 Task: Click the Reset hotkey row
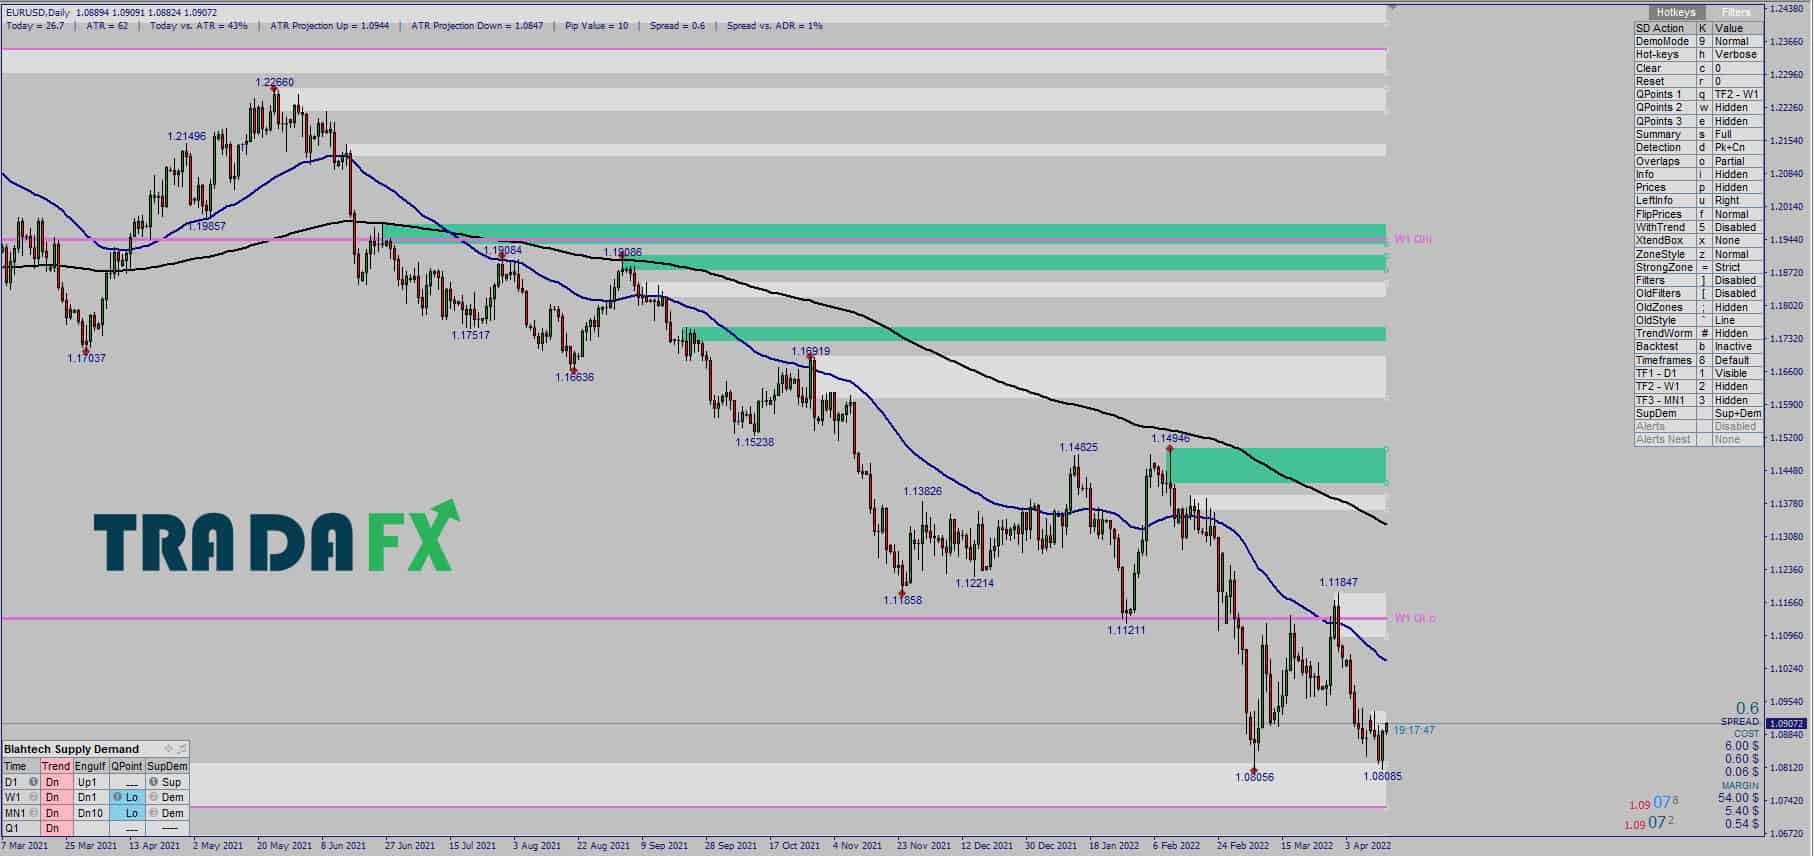1698,81
